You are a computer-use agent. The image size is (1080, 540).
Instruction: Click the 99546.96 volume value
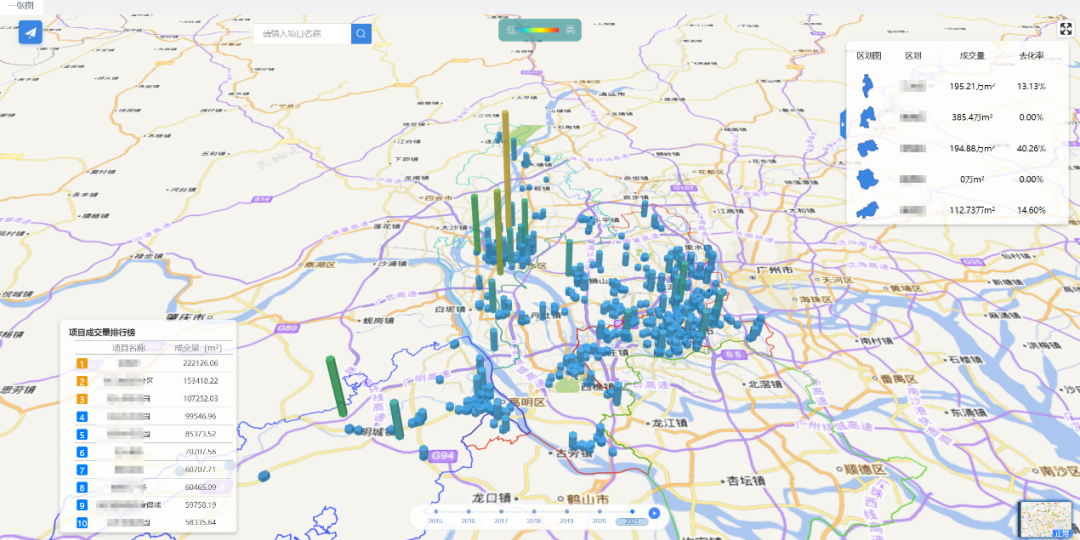(200, 417)
